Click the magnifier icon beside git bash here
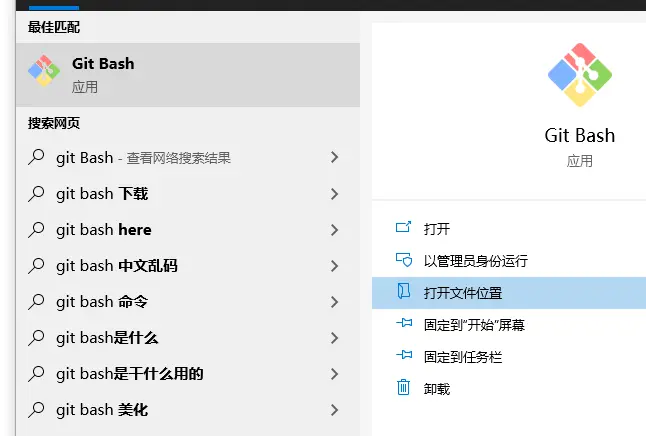This screenshot has height=436, width=646. [36, 230]
